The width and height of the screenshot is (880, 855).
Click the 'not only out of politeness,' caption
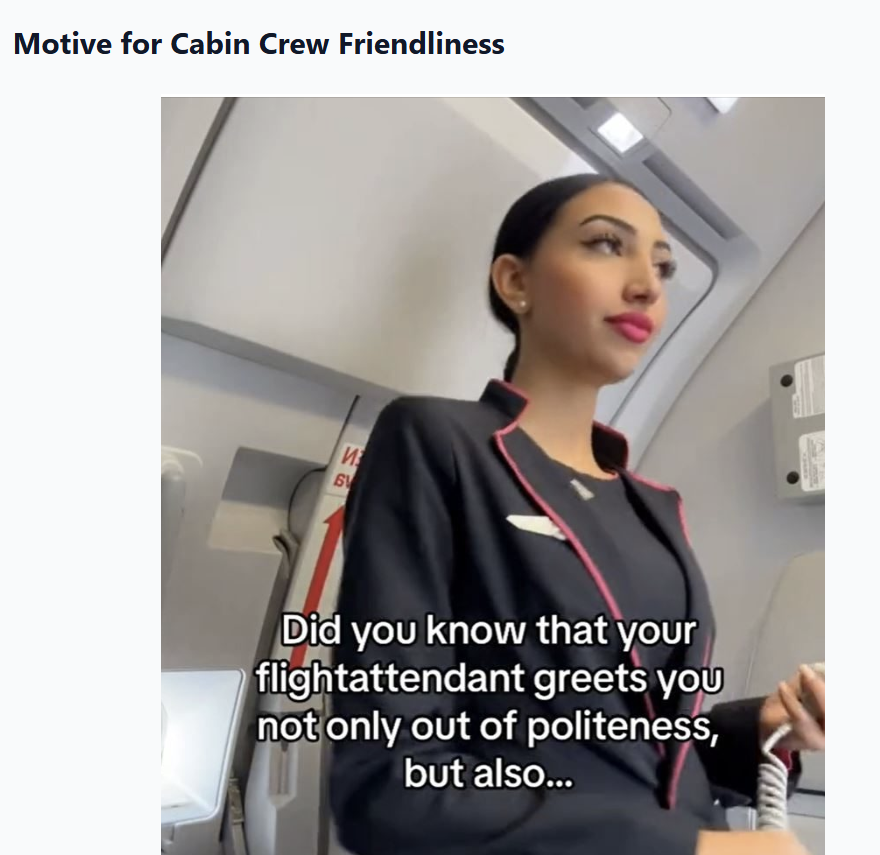coord(488,726)
